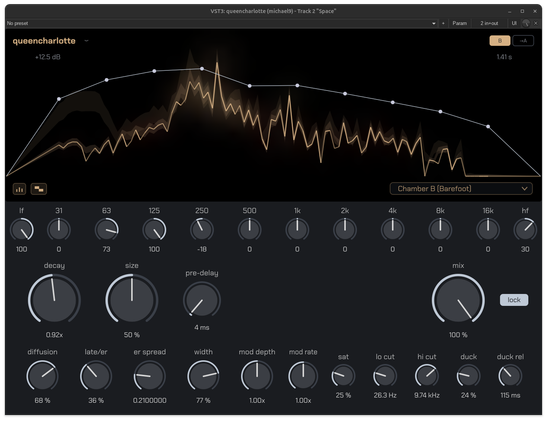
Task: Click the mix knob
Action: click(x=458, y=300)
